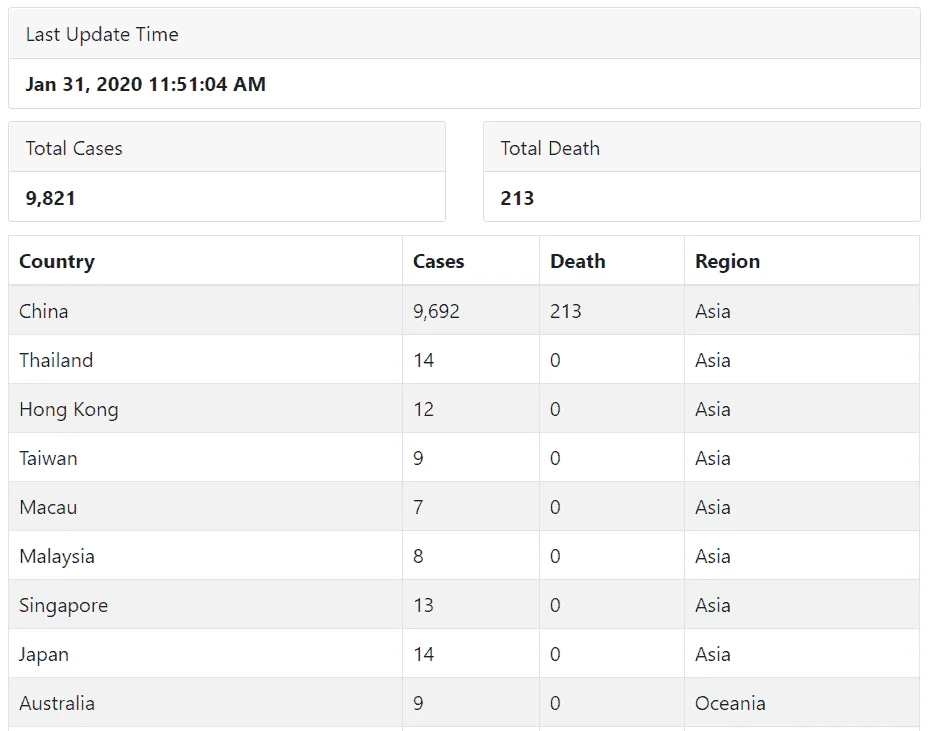932x731 pixels.
Task: Select the Region cell of China row
Action: pyautogui.click(x=802, y=311)
